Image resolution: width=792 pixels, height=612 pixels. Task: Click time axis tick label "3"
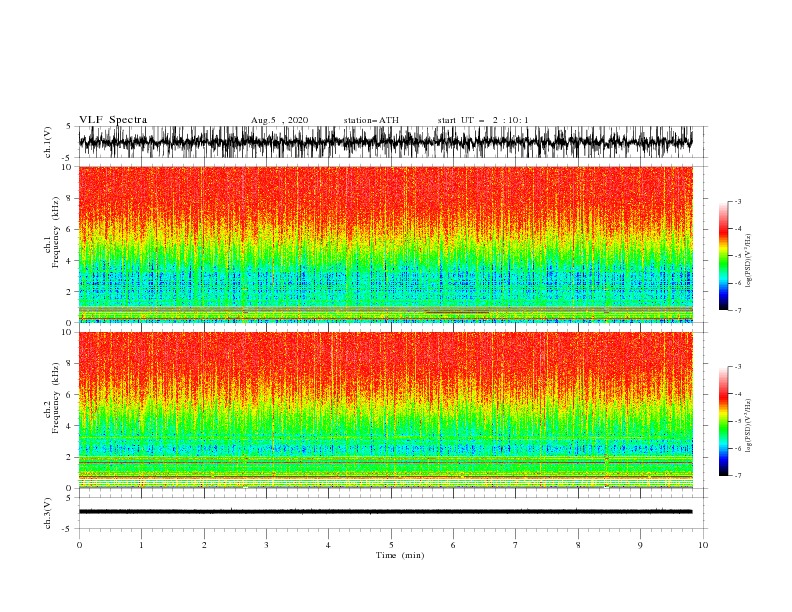266,545
